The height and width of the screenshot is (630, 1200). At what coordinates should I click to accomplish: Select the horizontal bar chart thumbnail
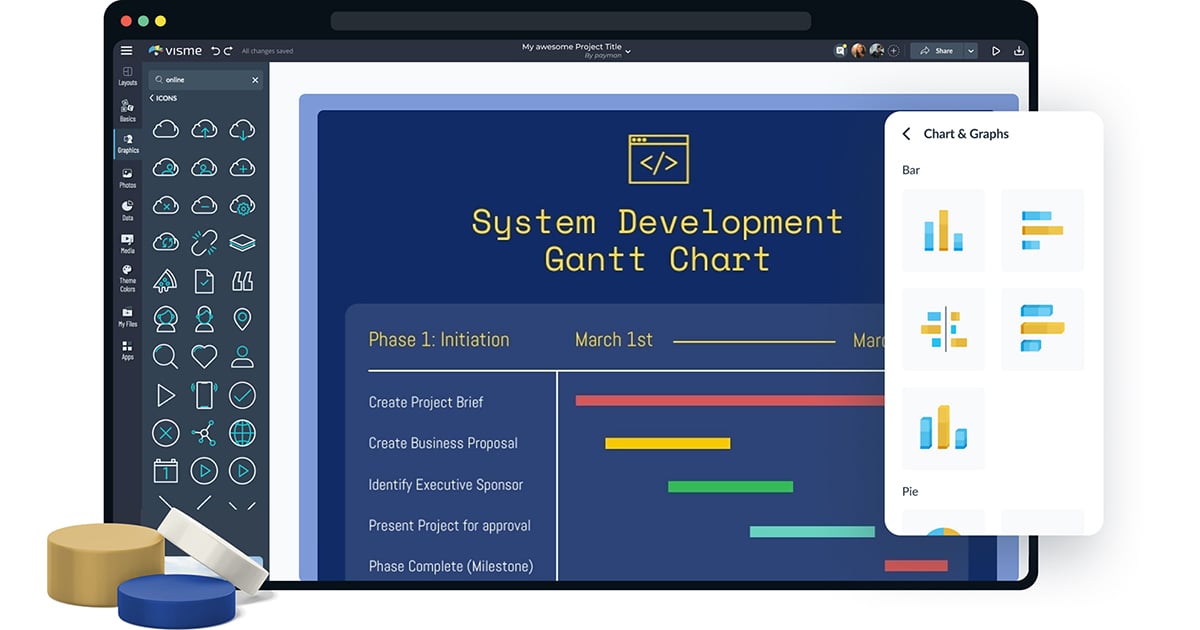1042,230
